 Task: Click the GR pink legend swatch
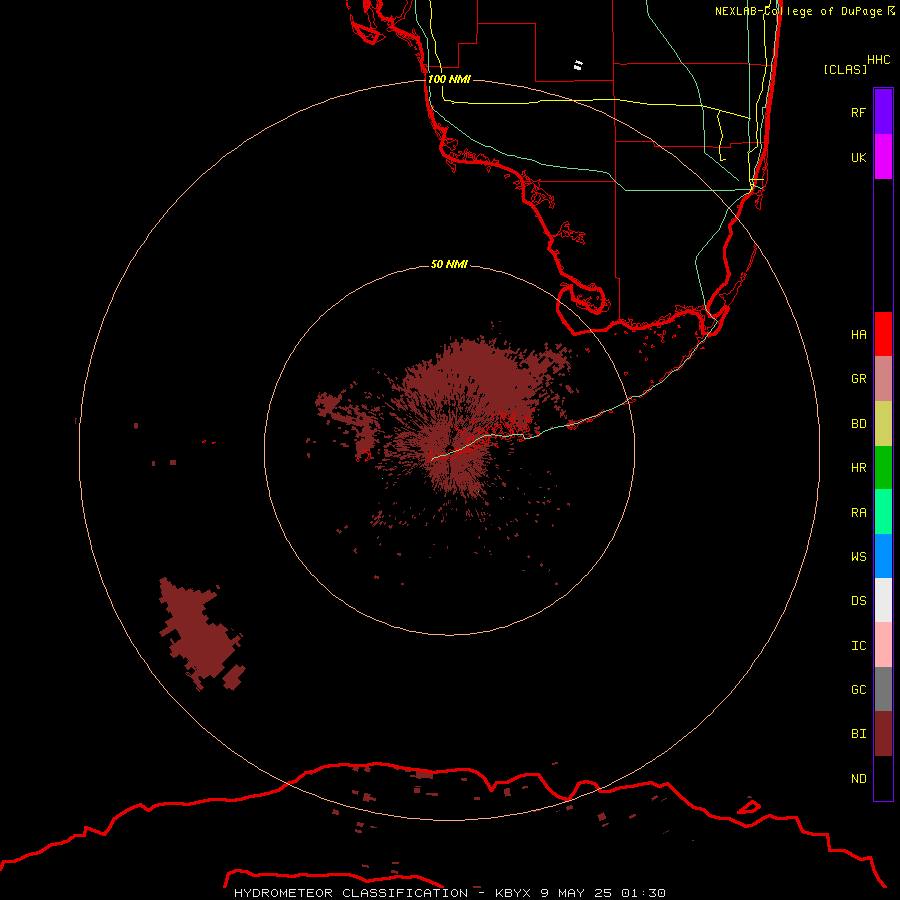883,379
